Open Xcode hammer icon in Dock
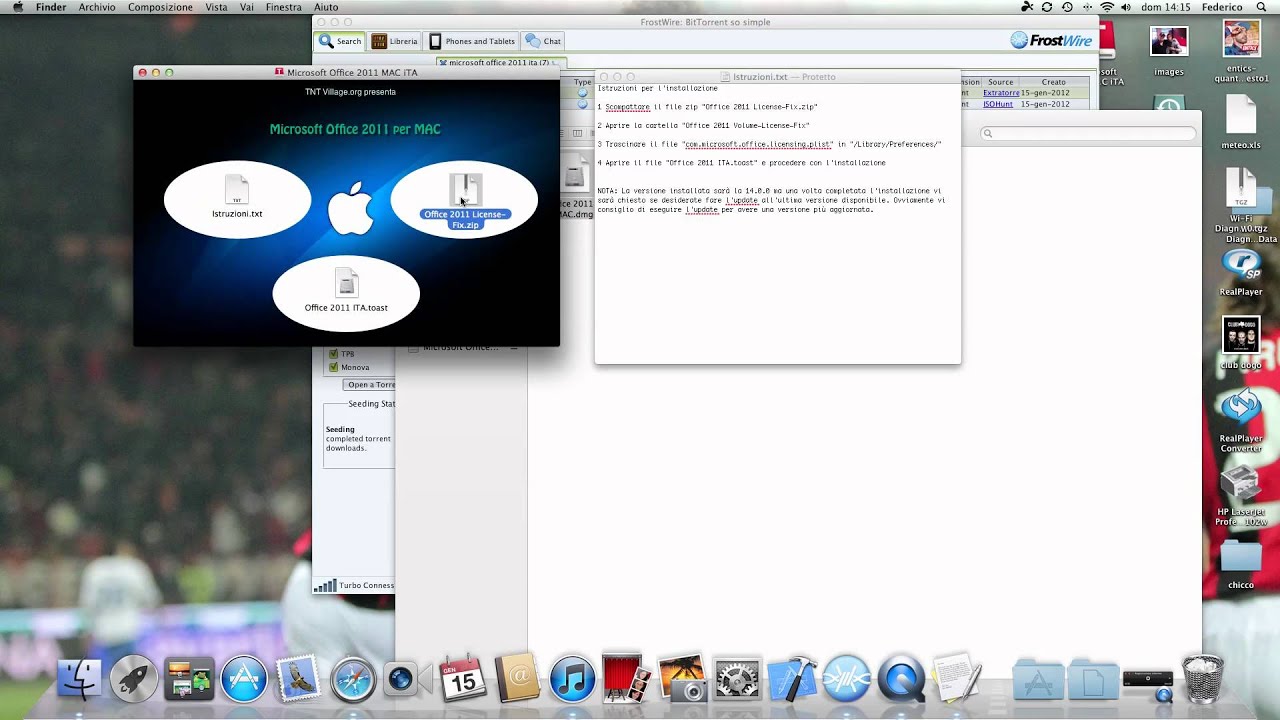Image resolution: width=1280 pixels, height=720 pixels. [x=792, y=680]
